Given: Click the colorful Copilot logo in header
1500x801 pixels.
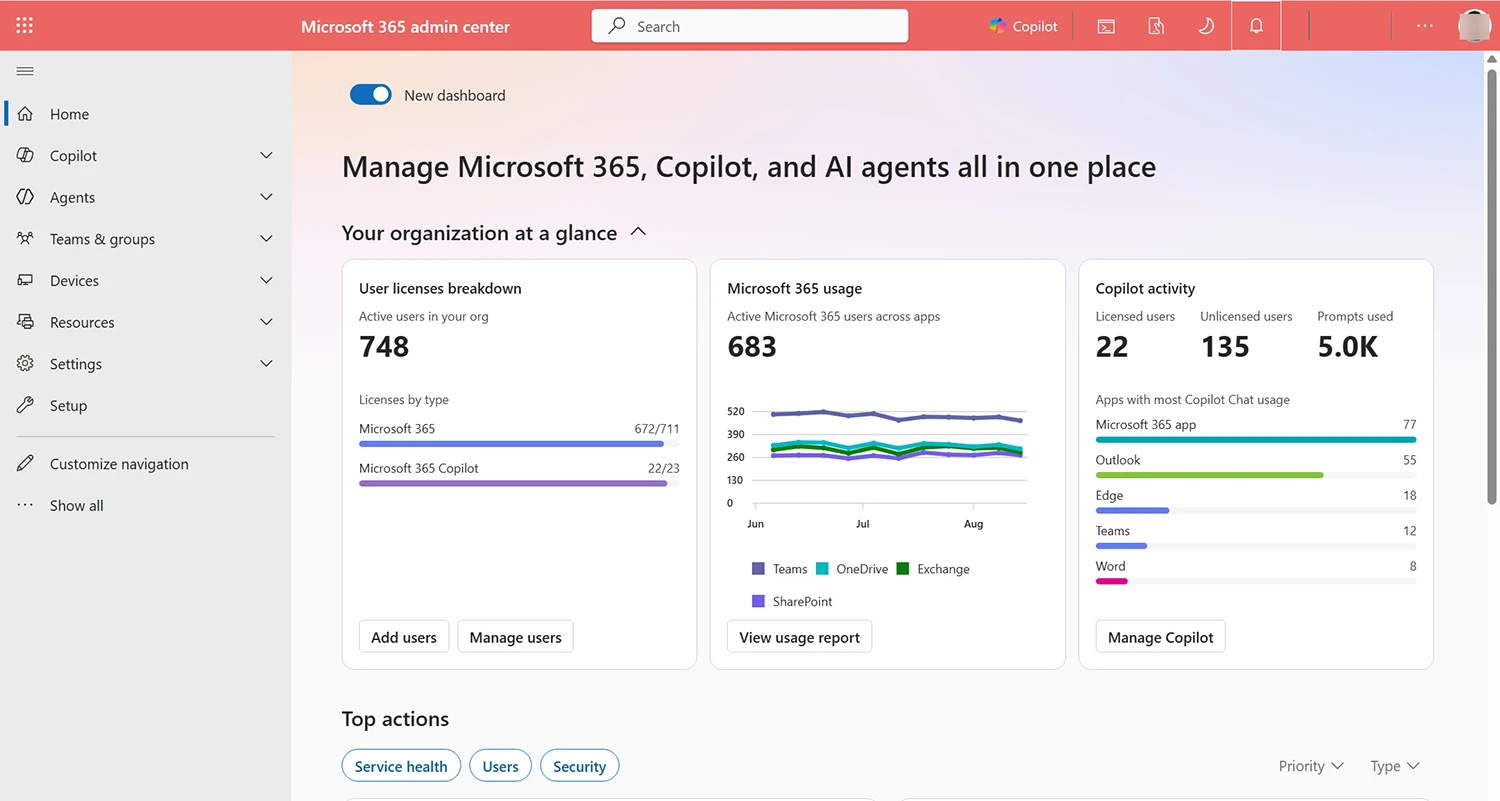Looking at the screenshot, I should click(997, 26).
